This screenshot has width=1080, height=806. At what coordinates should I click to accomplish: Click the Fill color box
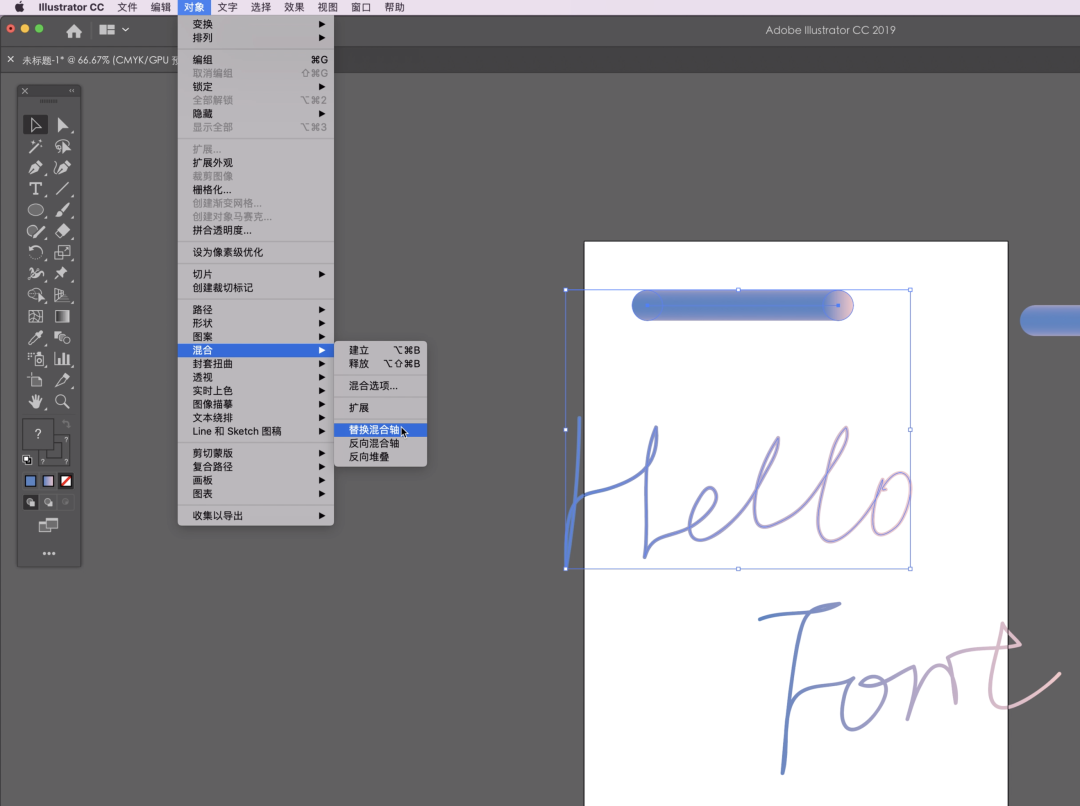pyautogui.click(x=38, y=434)
